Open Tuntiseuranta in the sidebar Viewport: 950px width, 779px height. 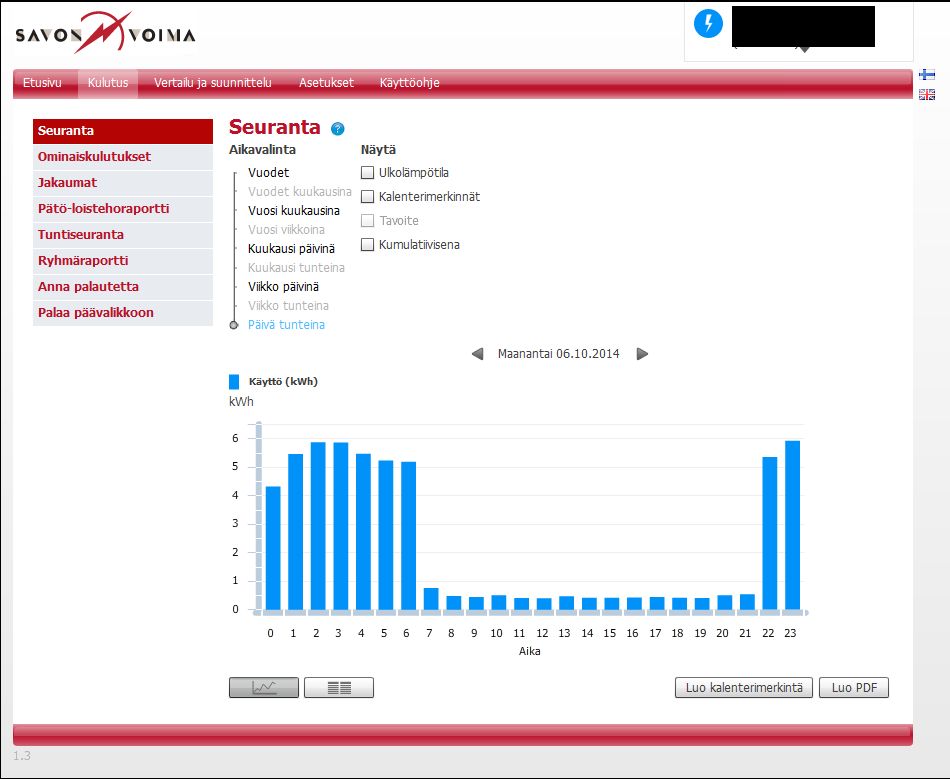click(81, 235)
